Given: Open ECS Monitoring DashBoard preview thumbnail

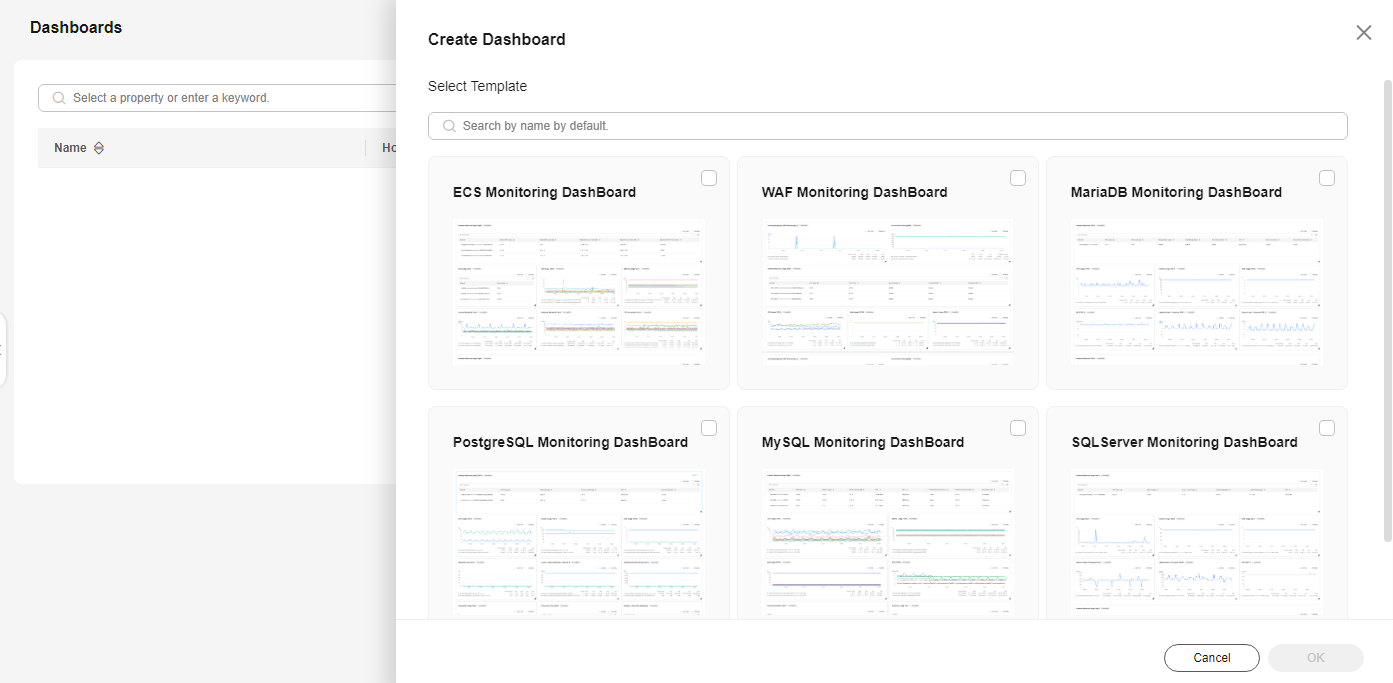Looking at the screenshot, I should (579, 292).
